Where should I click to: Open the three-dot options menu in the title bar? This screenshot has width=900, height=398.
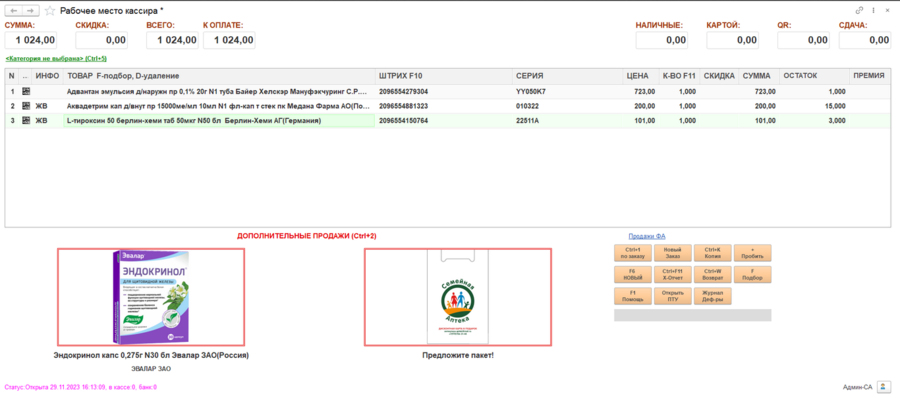[874, 10]
